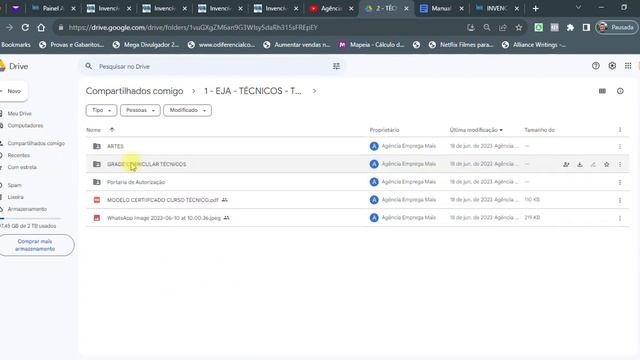Viewport: 640px width, 360px height.
Task: Open Netflix Filmes bookmark
Action: tap(461, 45)
